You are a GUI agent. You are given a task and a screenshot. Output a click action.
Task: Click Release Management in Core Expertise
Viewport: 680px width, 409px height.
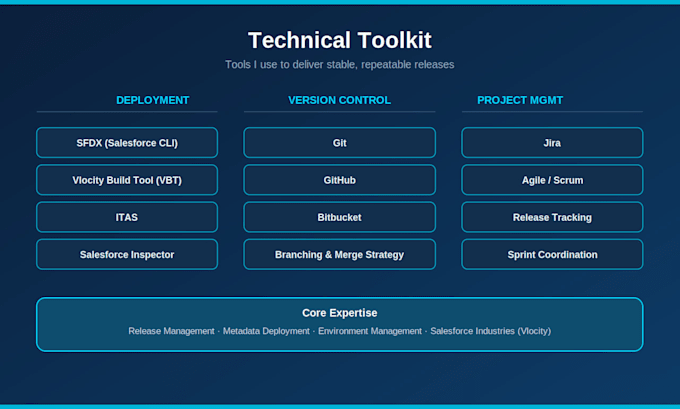point(171,331)
